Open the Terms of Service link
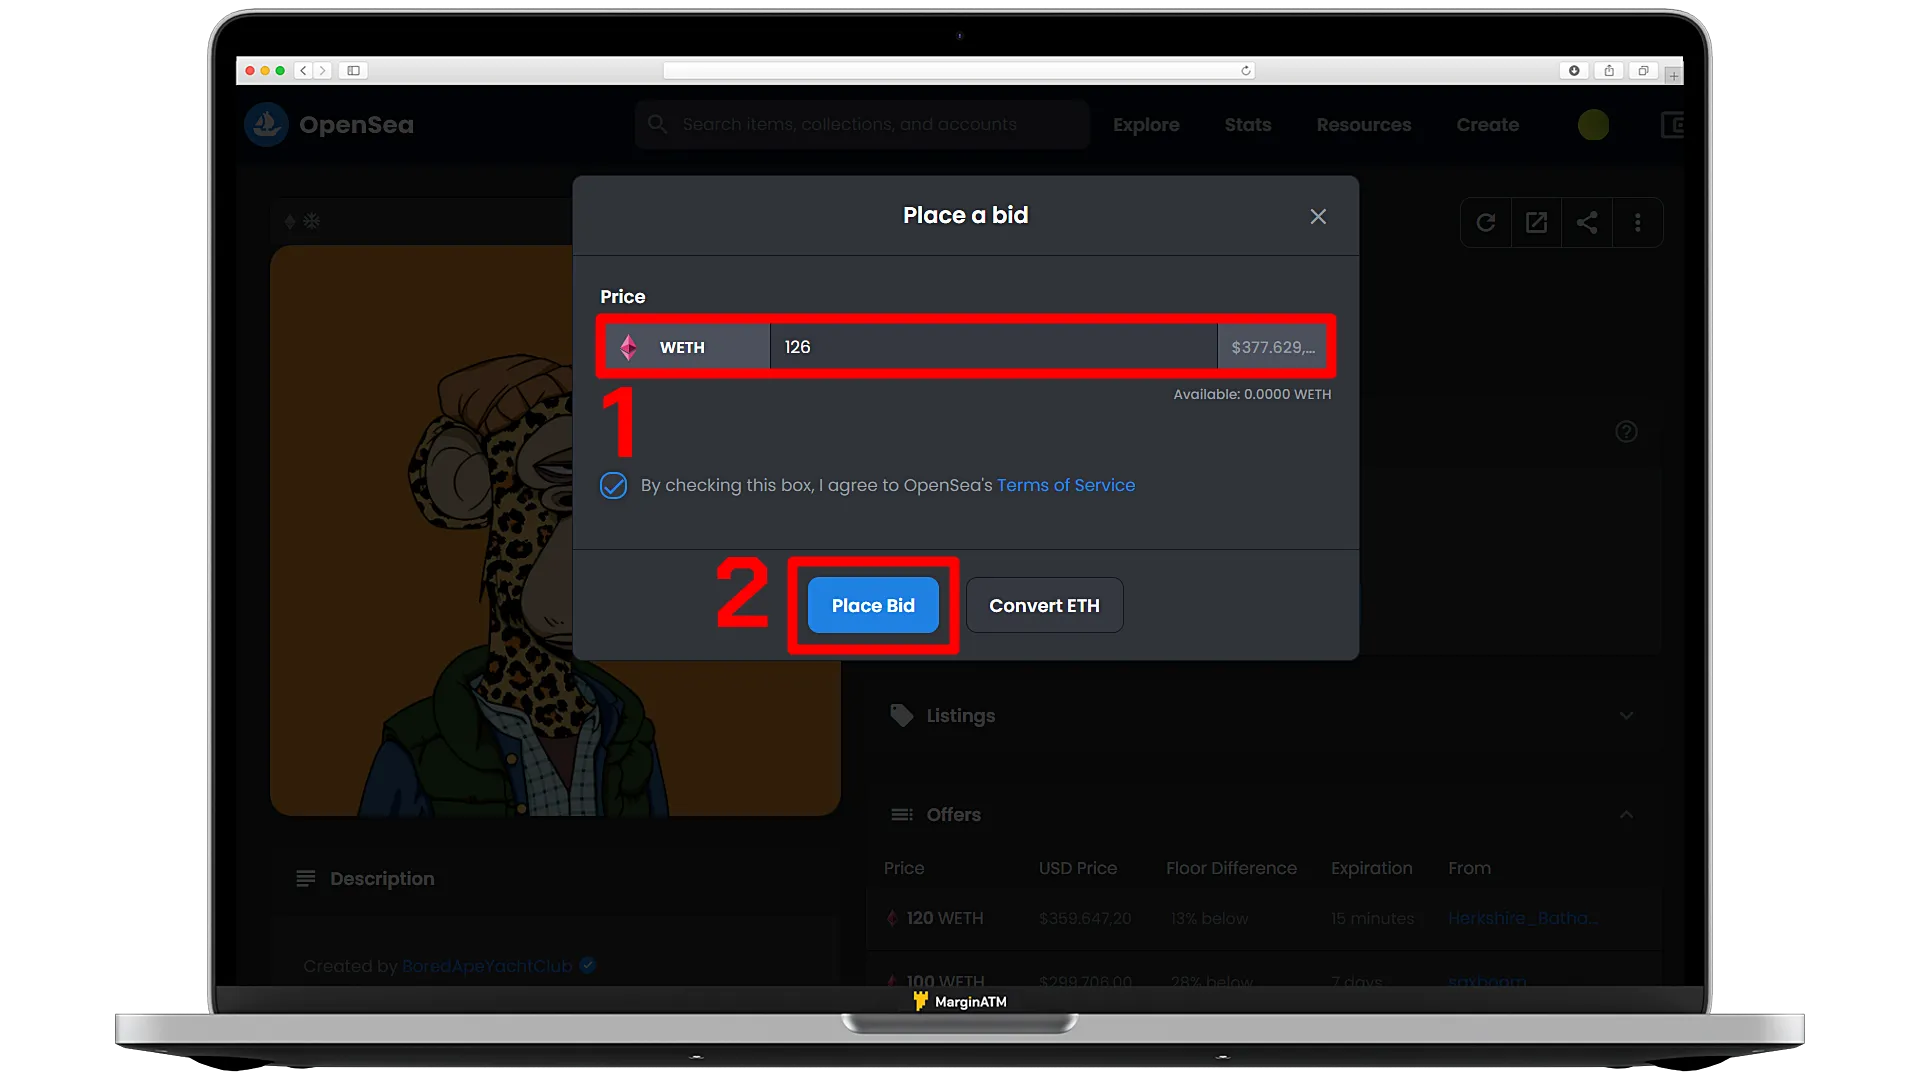 (1066, 485)
